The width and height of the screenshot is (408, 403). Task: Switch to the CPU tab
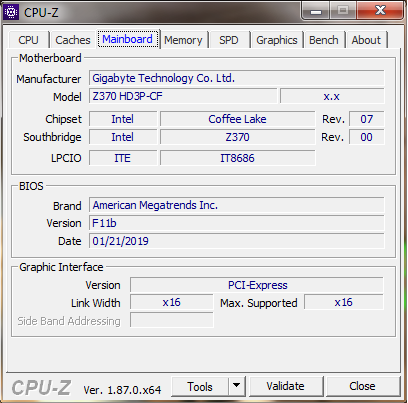coord(28,40)
